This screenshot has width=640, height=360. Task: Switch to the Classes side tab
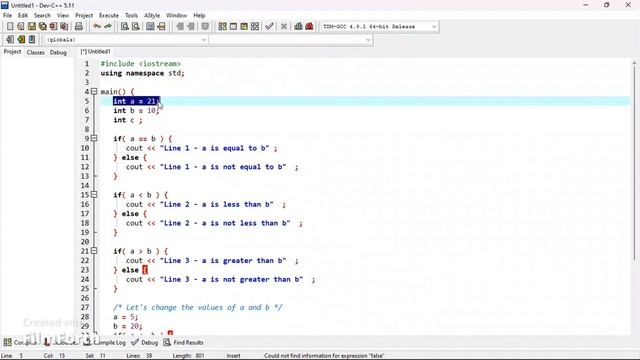[36, 52]
